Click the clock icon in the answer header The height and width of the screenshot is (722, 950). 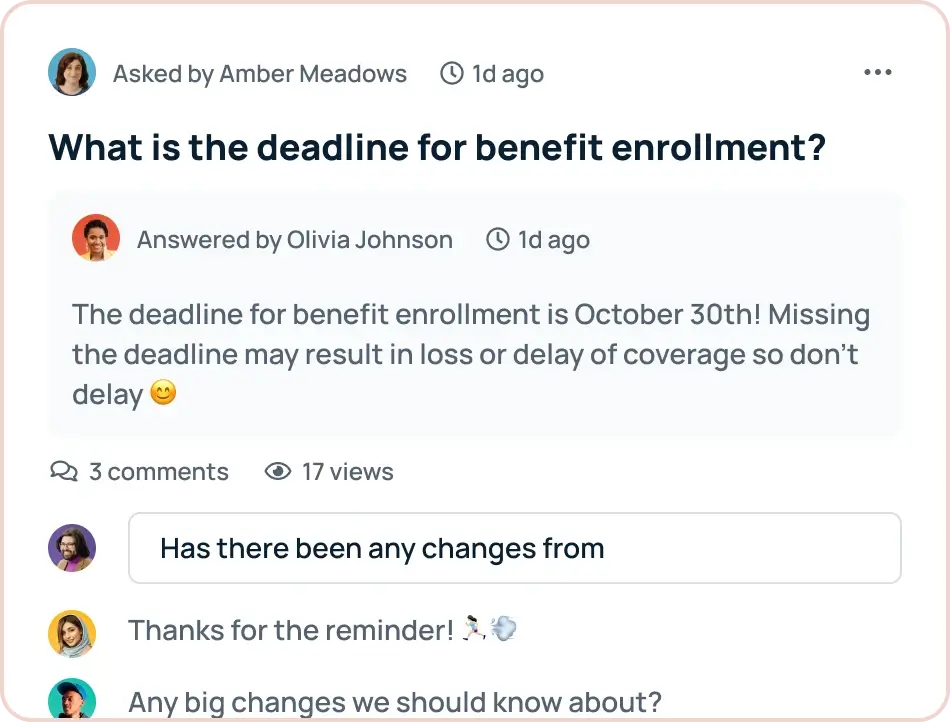pyautogui.click(x=498, y=240)
